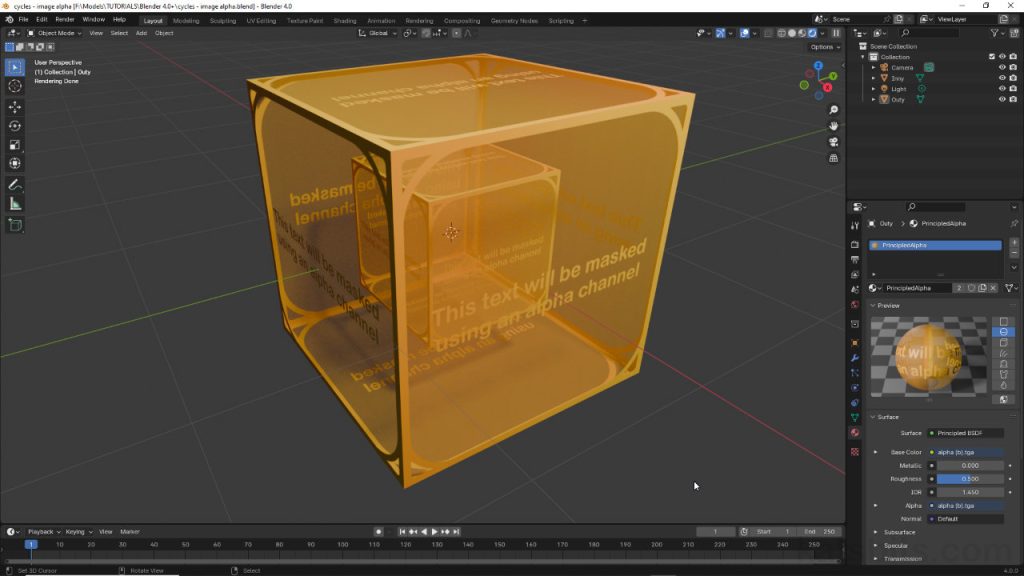1024x576 pixels.
Task: Switch to Wireframe viewport shading icon
Action: (x=781, y=34)
